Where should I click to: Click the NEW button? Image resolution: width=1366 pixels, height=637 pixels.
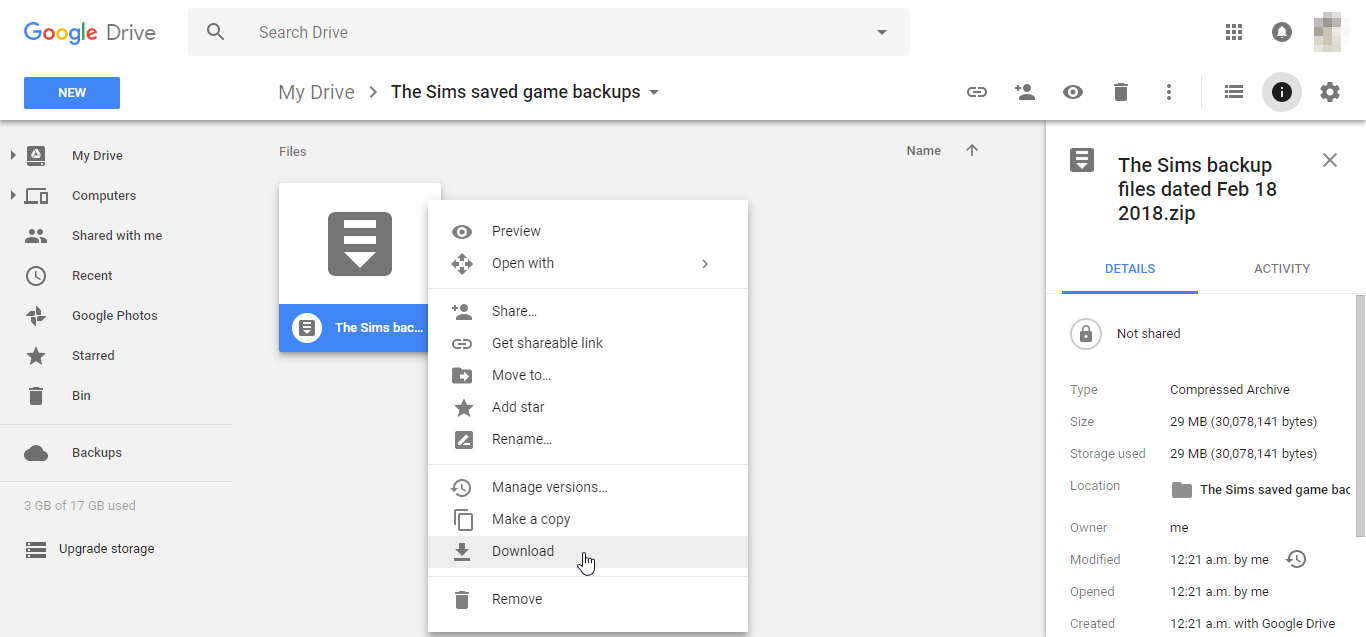(72, 92)
